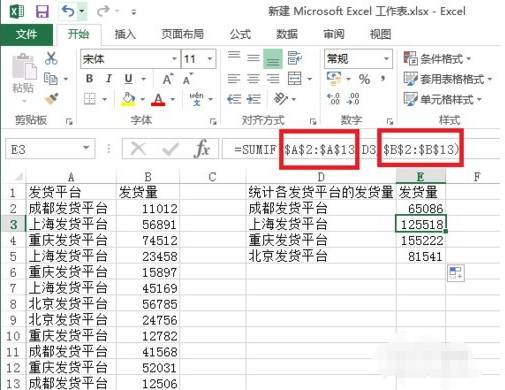Click the Increase Indent icon
The image size is (505, 390).
pos(254,99)
